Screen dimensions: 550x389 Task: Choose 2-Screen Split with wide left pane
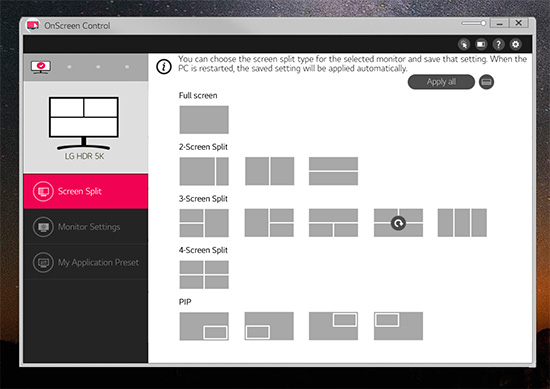pyautogui.click(x=204, y=171)
